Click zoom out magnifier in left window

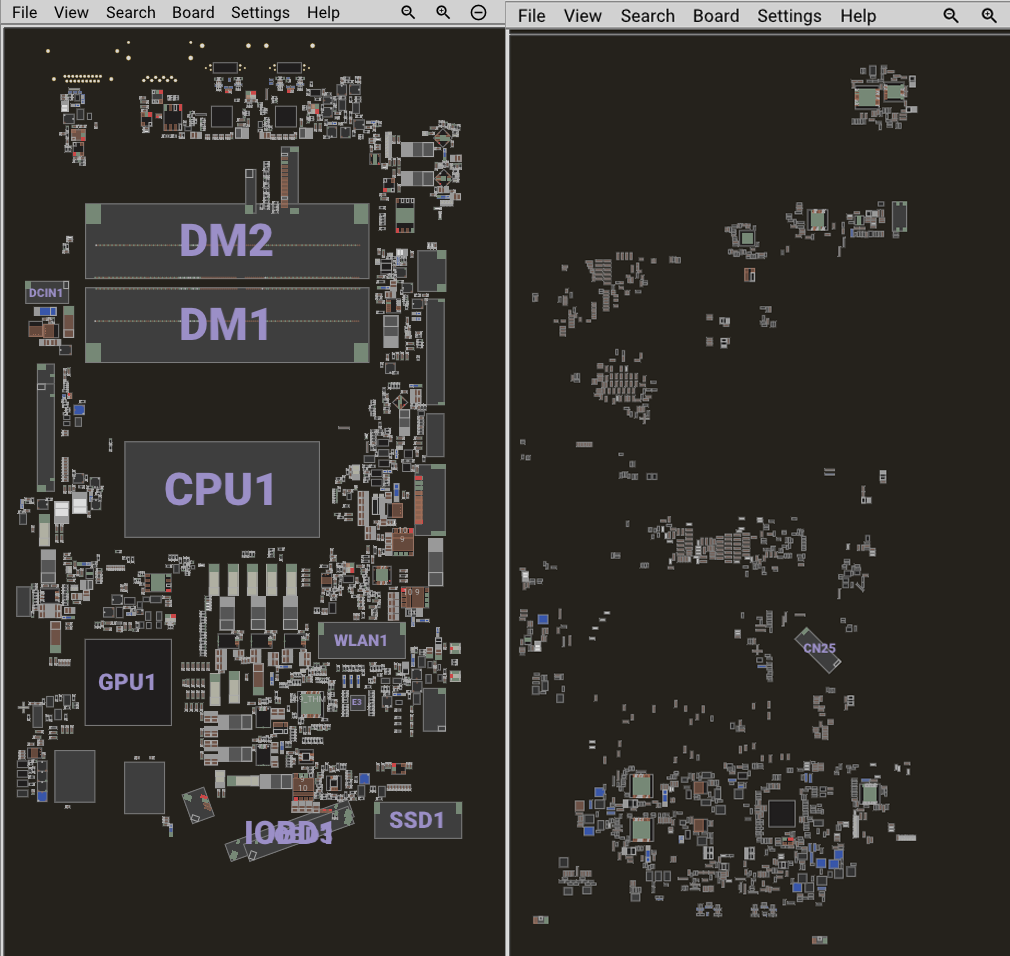point(408,13)
